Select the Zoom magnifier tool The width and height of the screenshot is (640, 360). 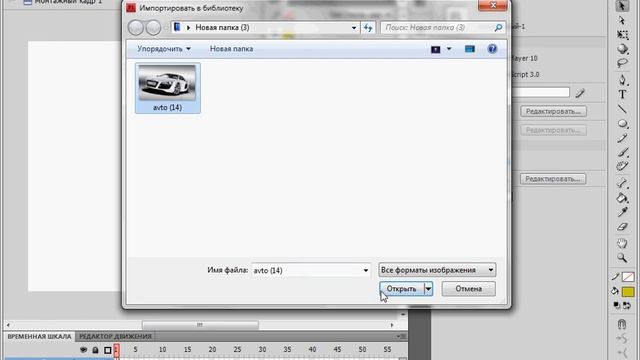tap(622, 258)
